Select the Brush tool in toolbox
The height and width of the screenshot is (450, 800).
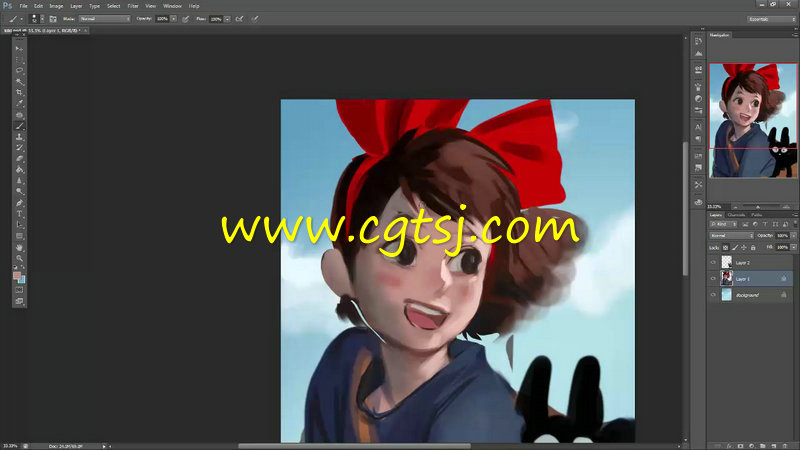(19, 126)
